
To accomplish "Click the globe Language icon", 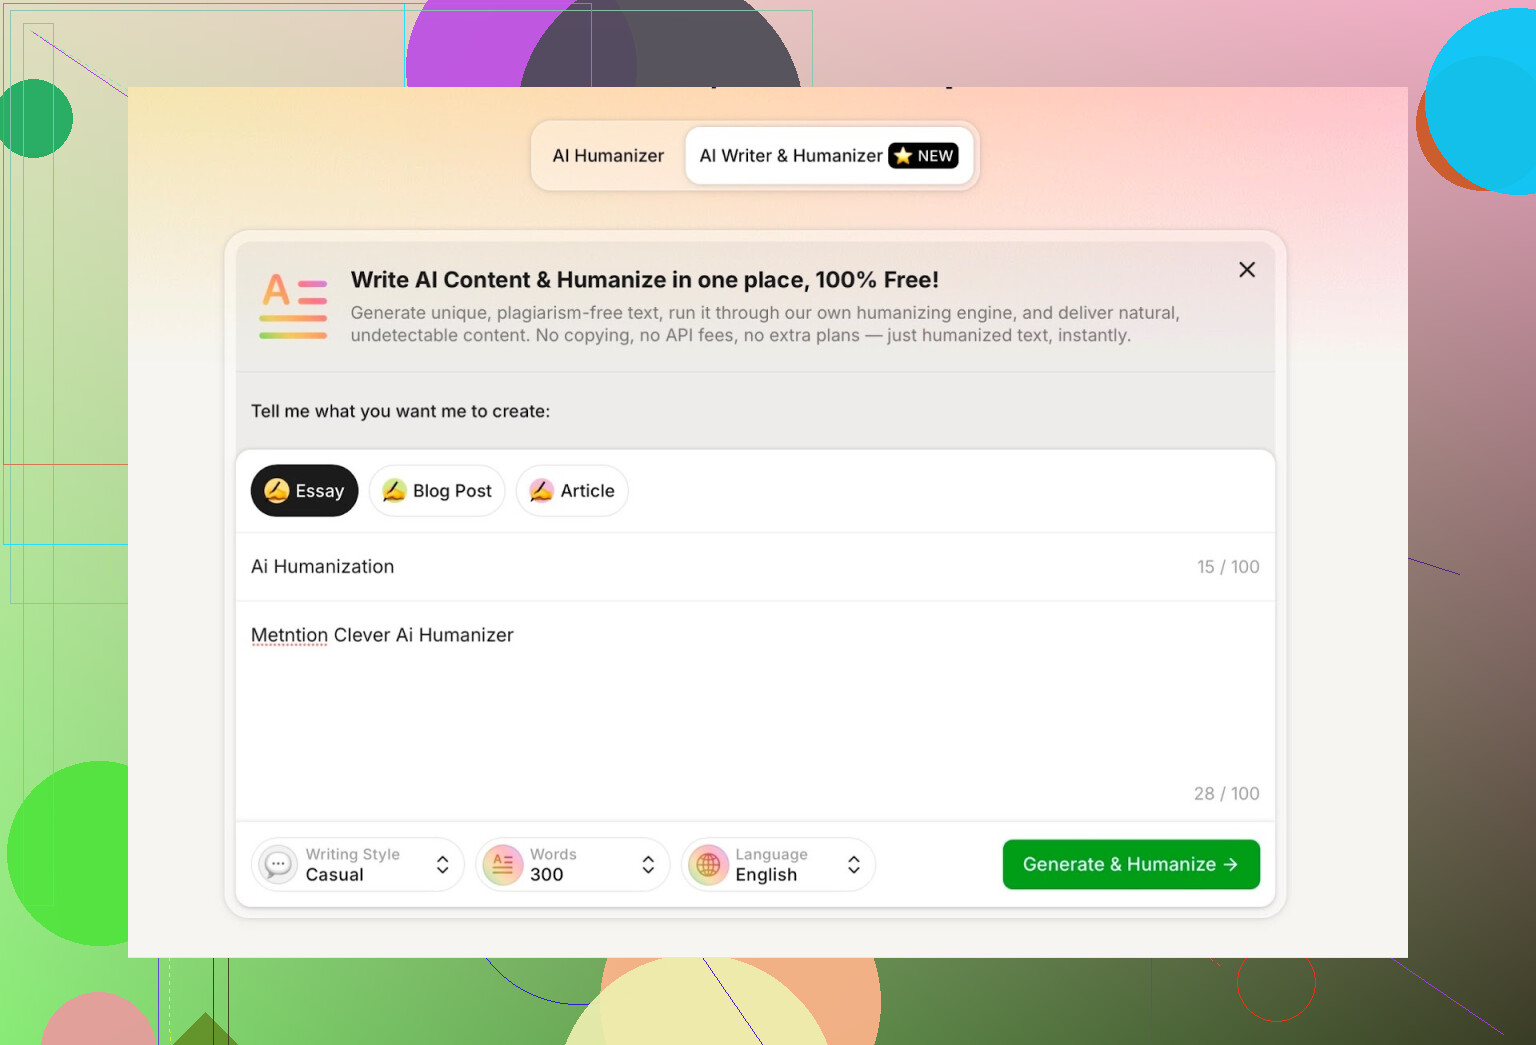I will (x=708, y=864).
